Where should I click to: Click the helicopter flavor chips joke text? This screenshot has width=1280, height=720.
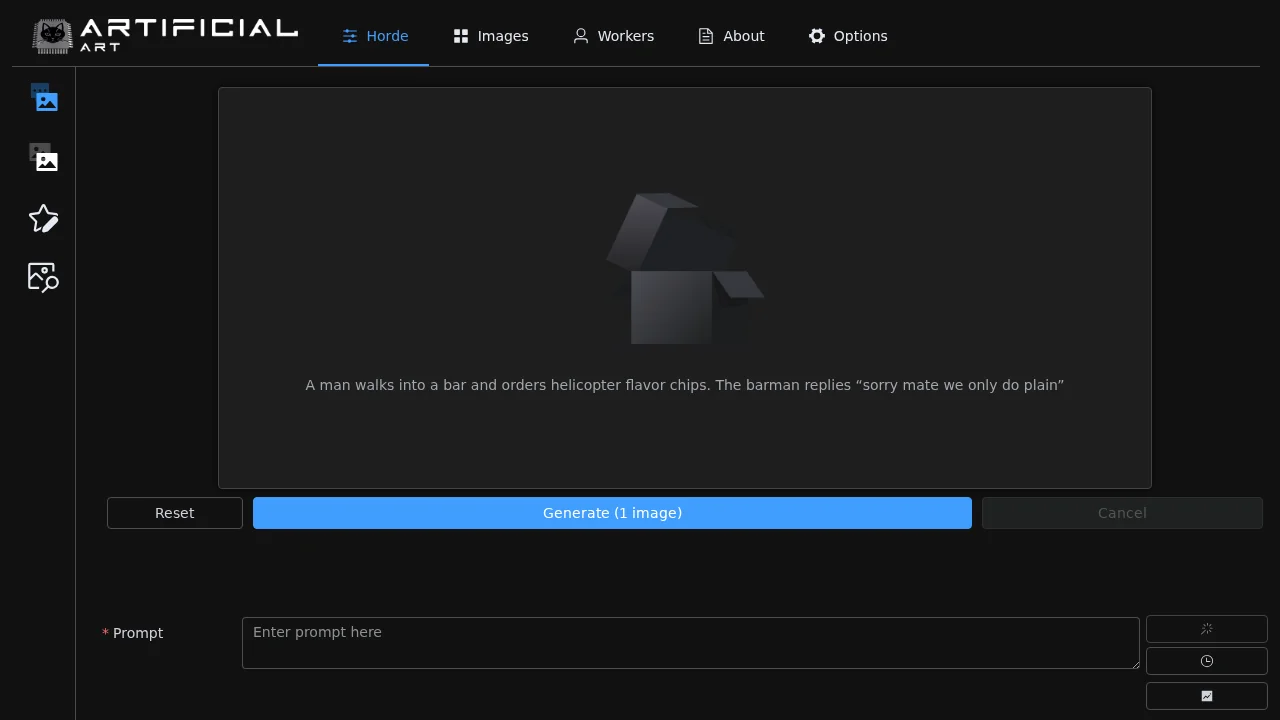684,385
